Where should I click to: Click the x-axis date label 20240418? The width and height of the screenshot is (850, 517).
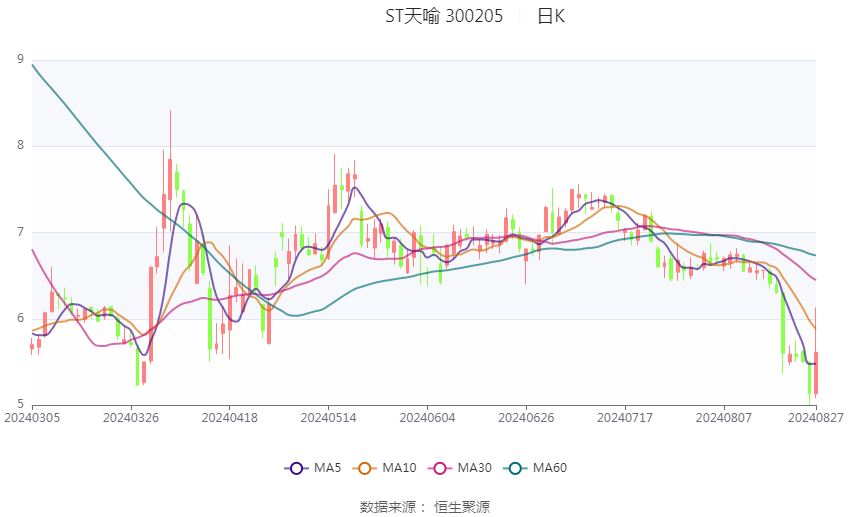click(x=229, y=418)
